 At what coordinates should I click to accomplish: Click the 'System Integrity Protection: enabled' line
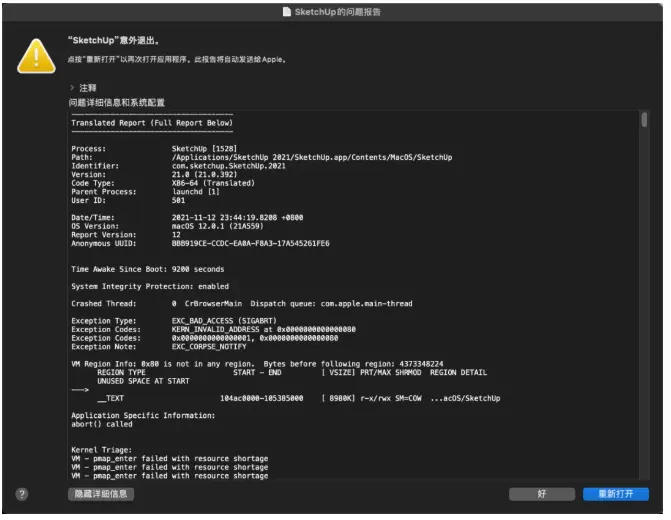tap(150, 286)
